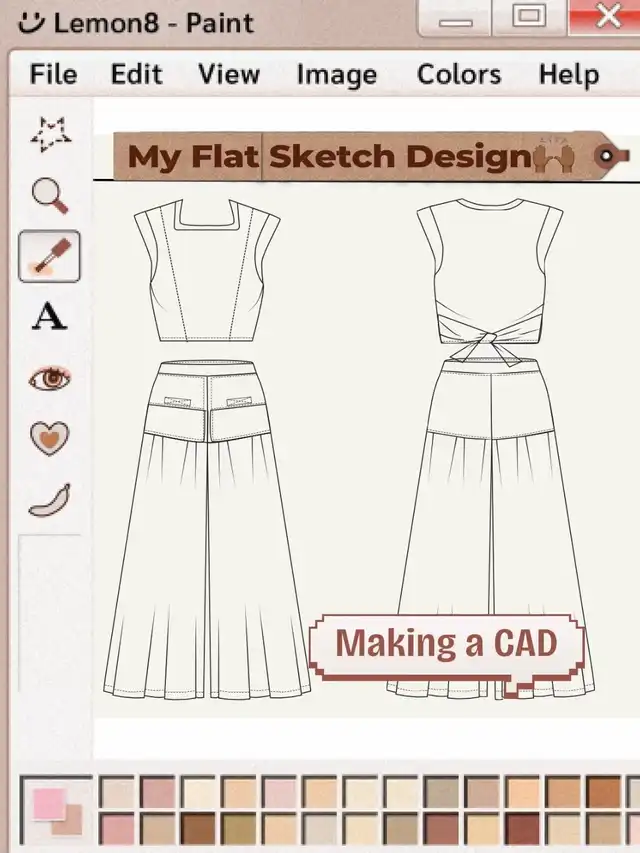The height and width of the screenshot is (853, 640).
Task: Open the Help menu
Action: point(569,75)
